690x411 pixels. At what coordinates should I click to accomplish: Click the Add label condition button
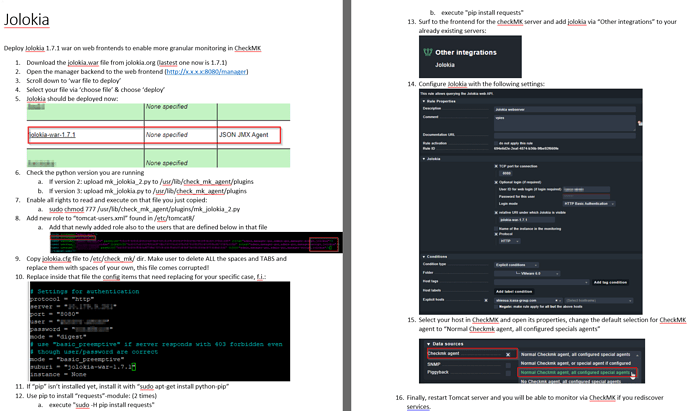click(x=514, y=290)
